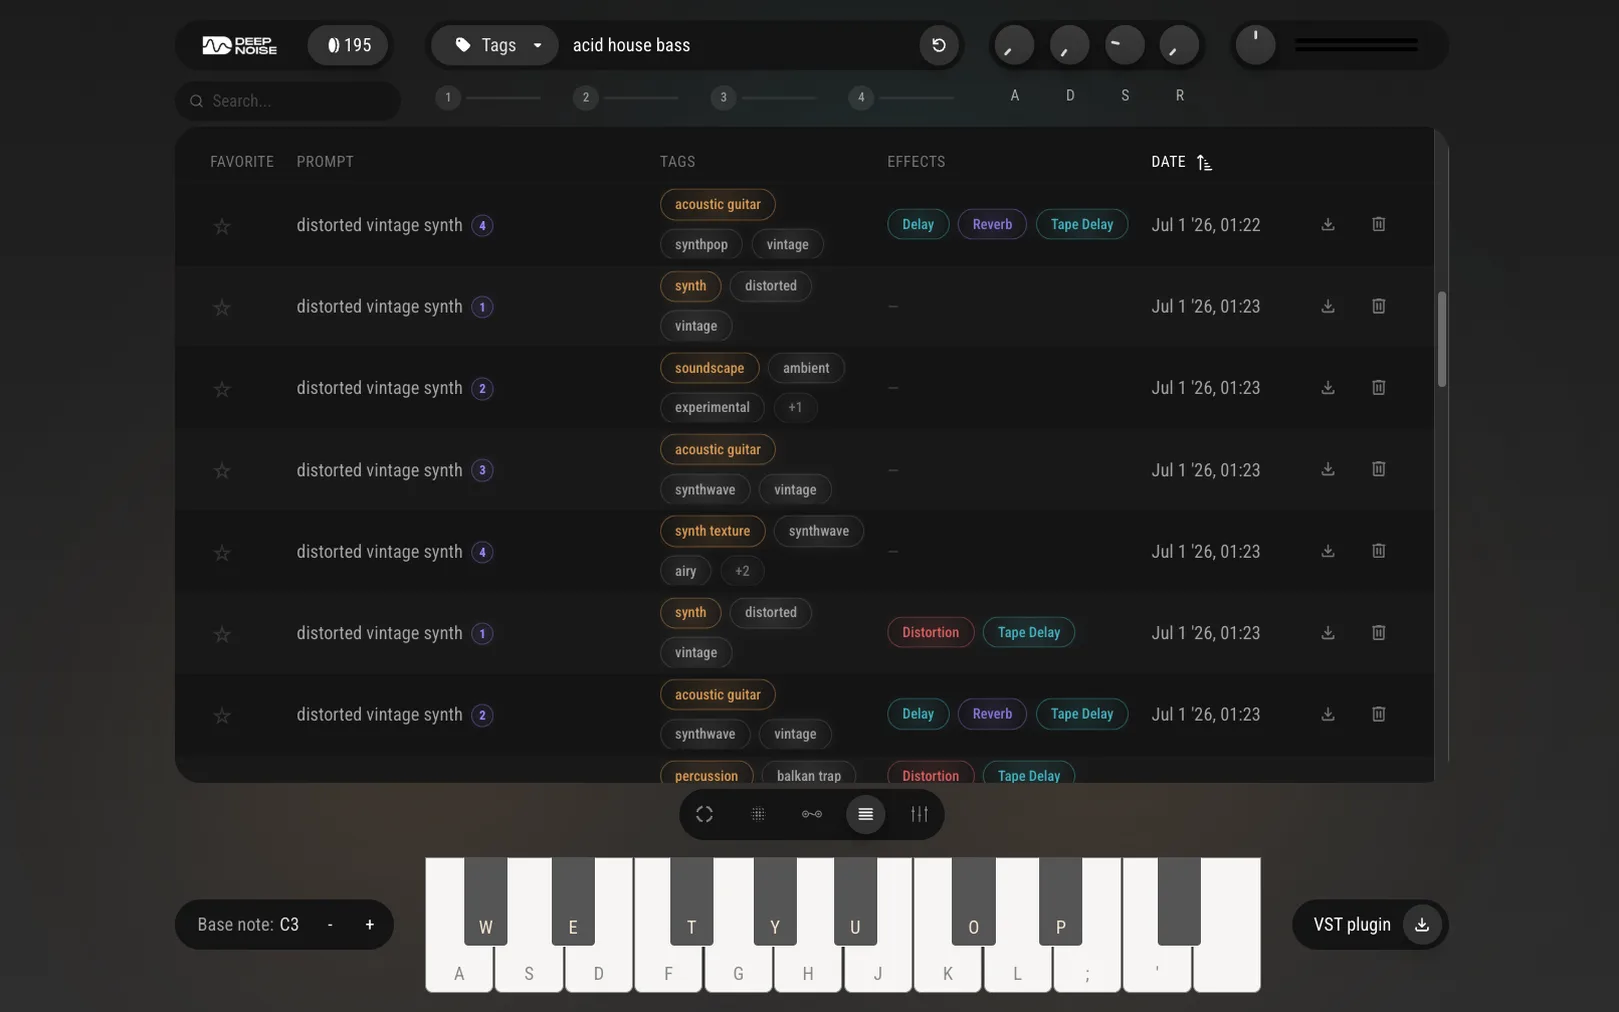Viewport: 1619px width, 1012px height.
Task: Click the credits 195 button
Action: pos(348,45)
